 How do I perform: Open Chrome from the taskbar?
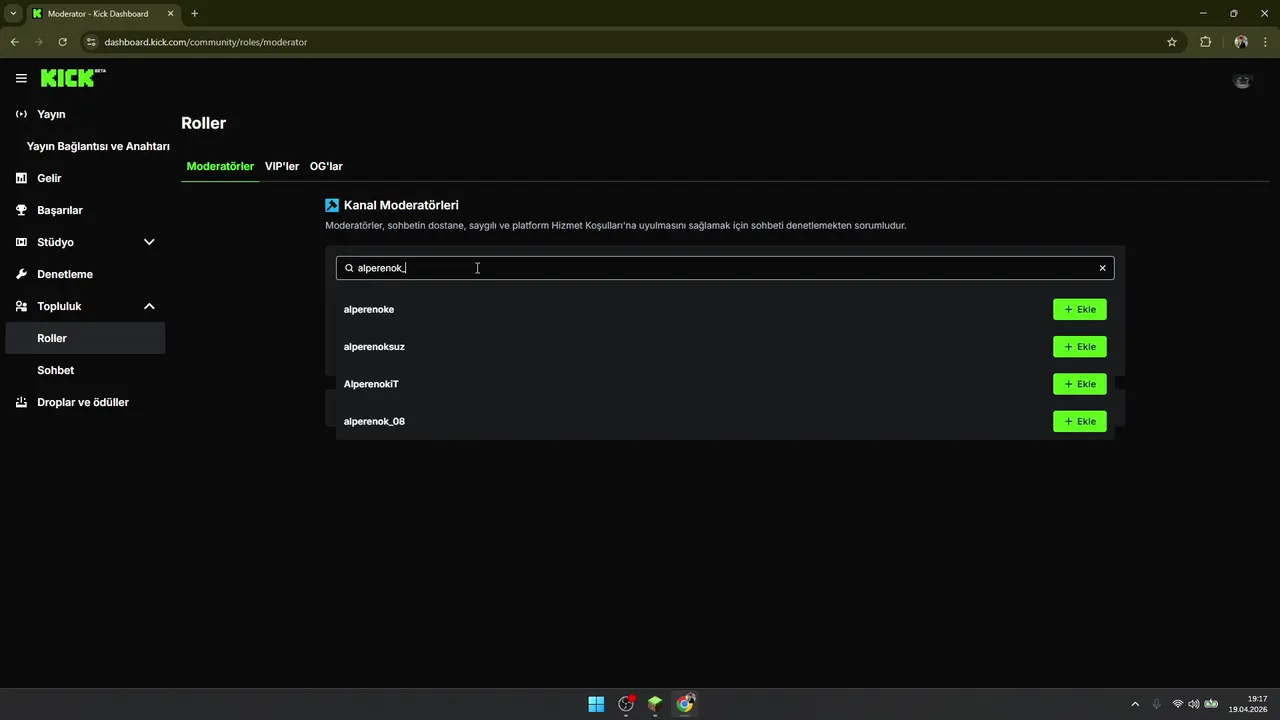pyautogui.click(x=685, y=704)
